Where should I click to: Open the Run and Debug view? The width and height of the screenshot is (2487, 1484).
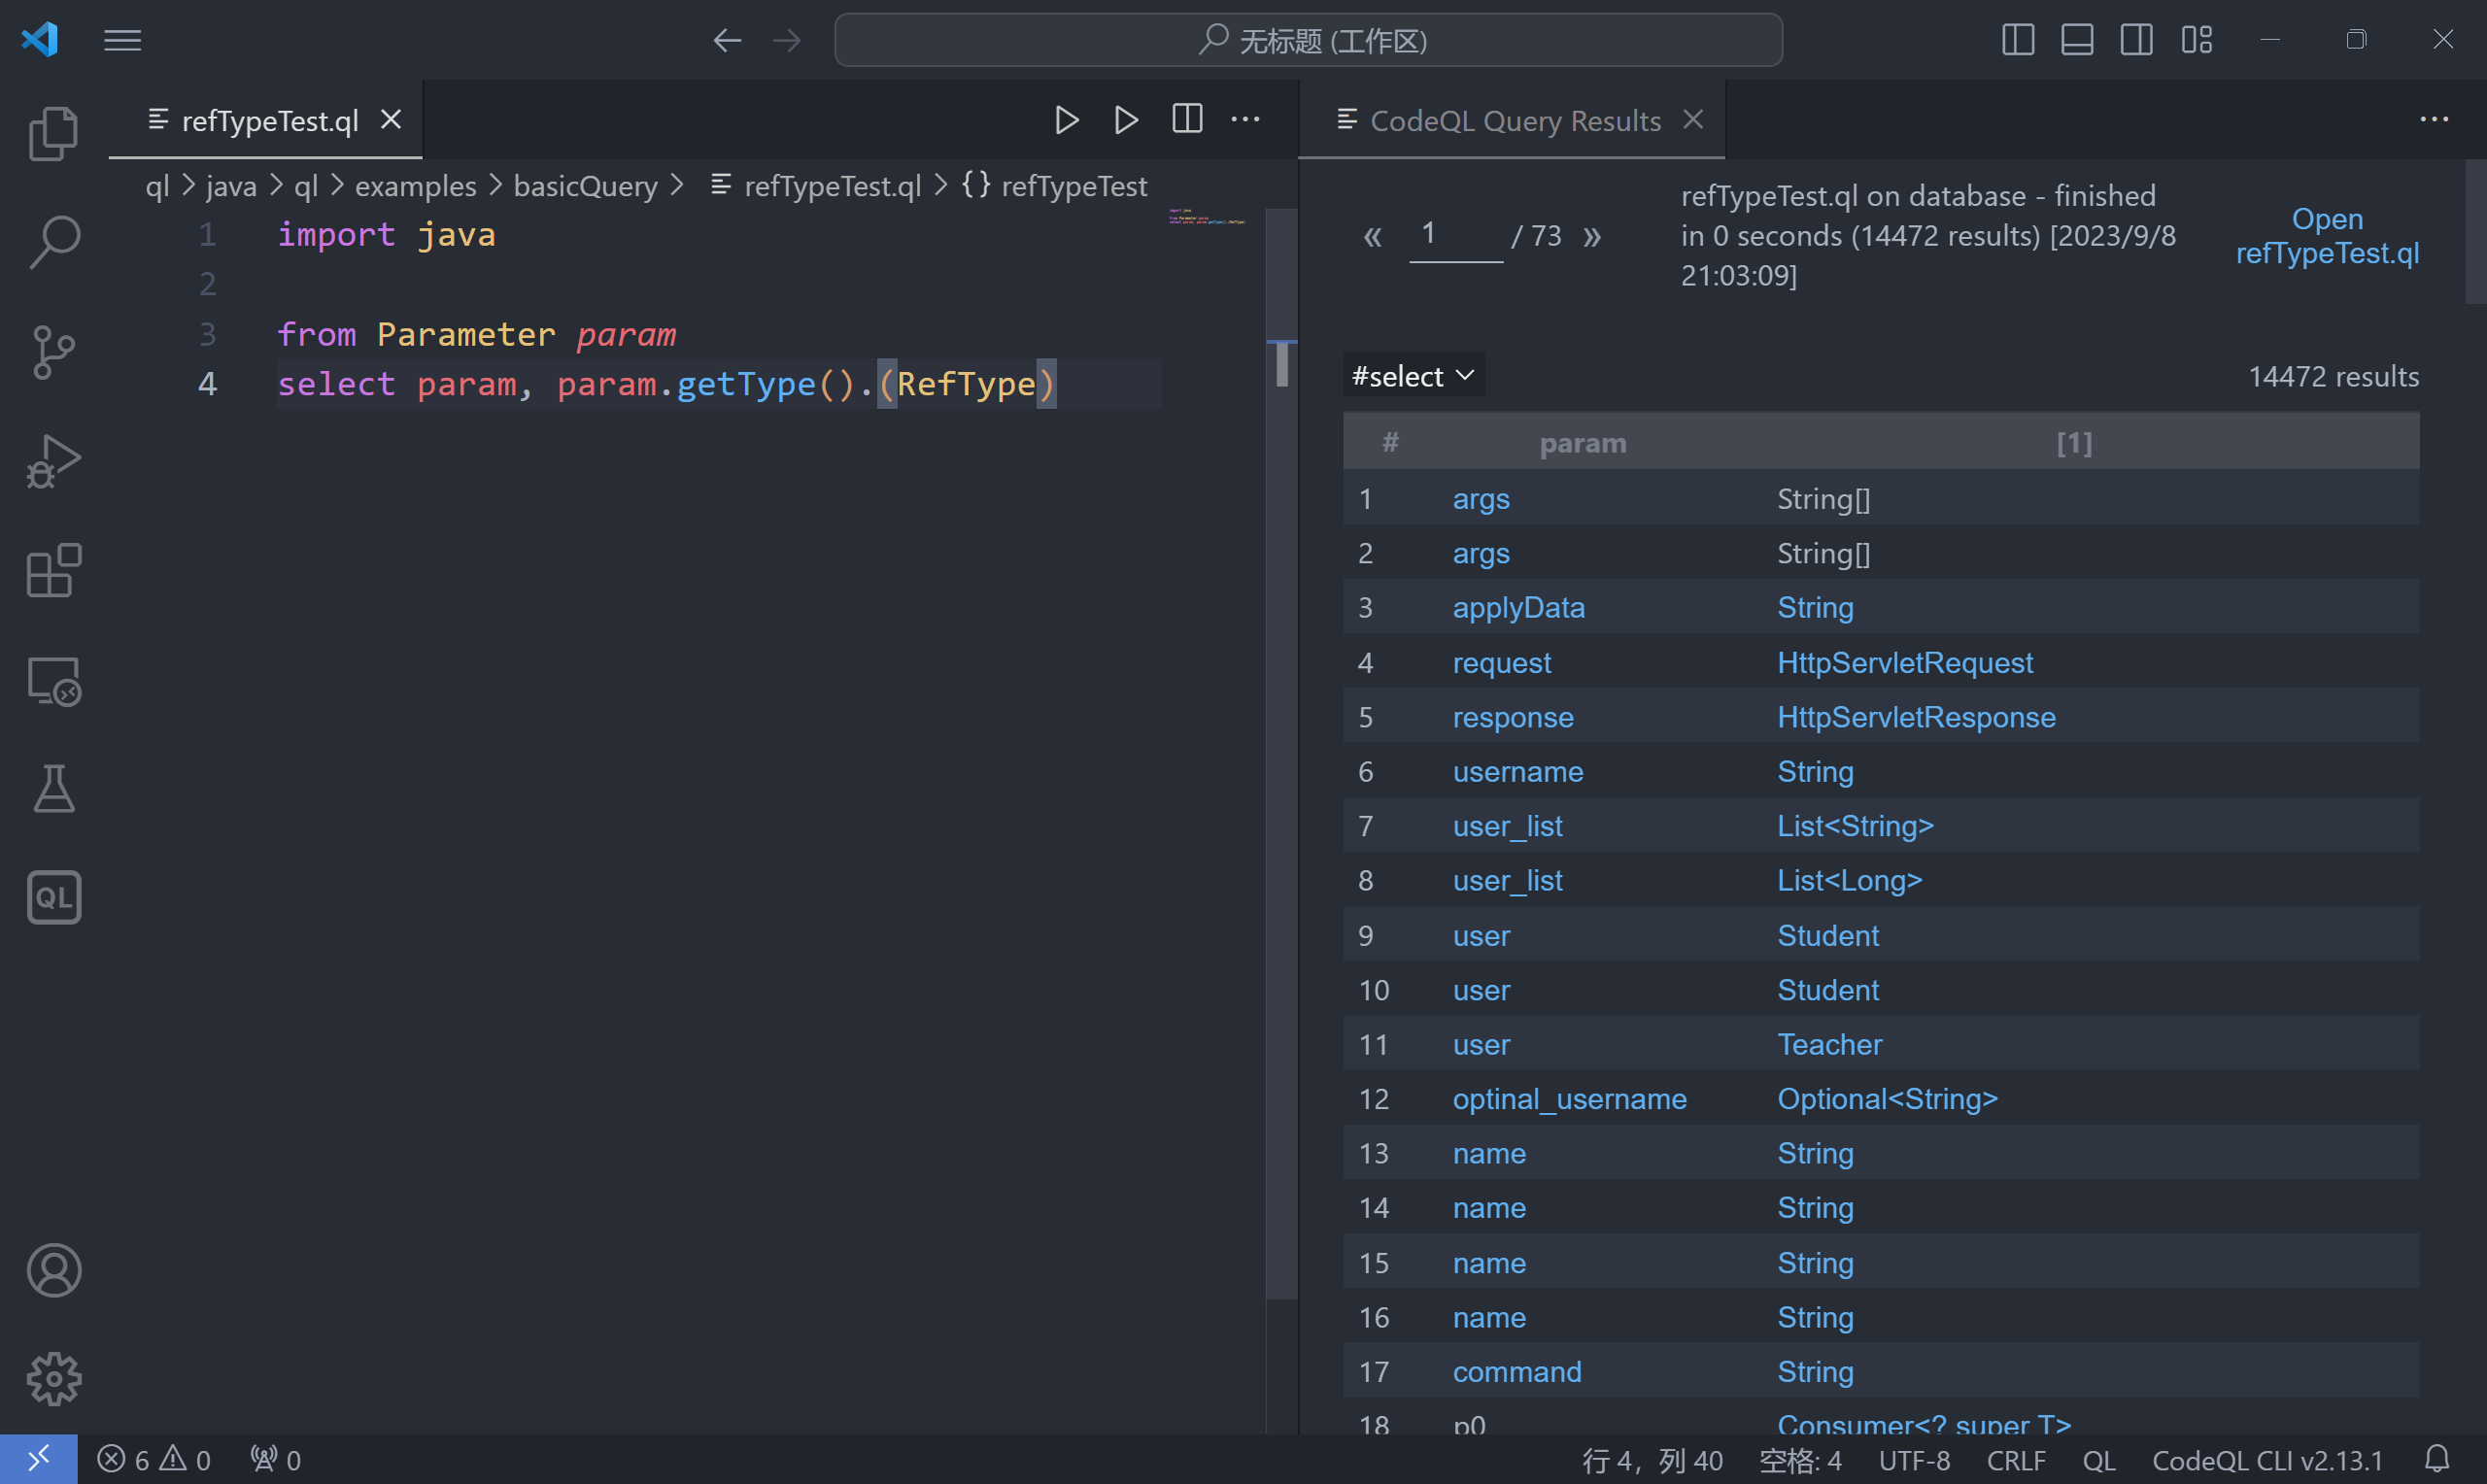pyautogui.click(x=54, y=460)
